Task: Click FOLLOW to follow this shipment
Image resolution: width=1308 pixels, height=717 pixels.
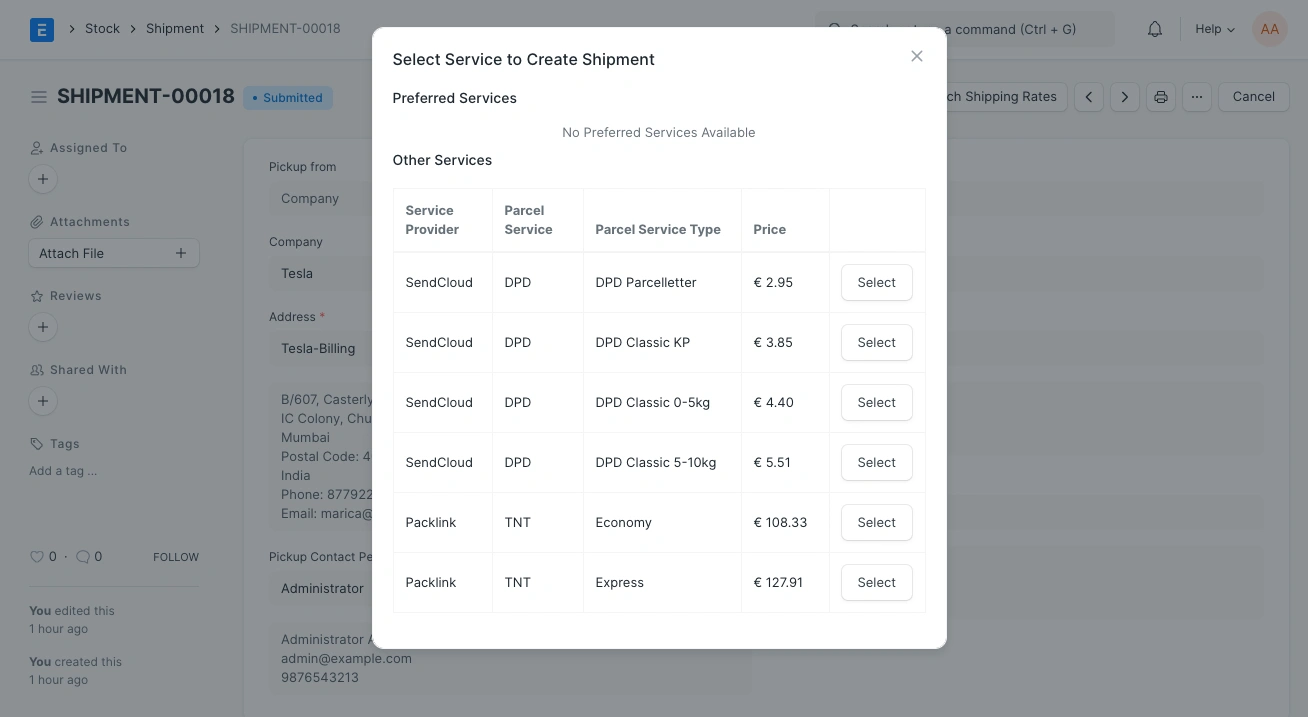Action: click(176, 556)
